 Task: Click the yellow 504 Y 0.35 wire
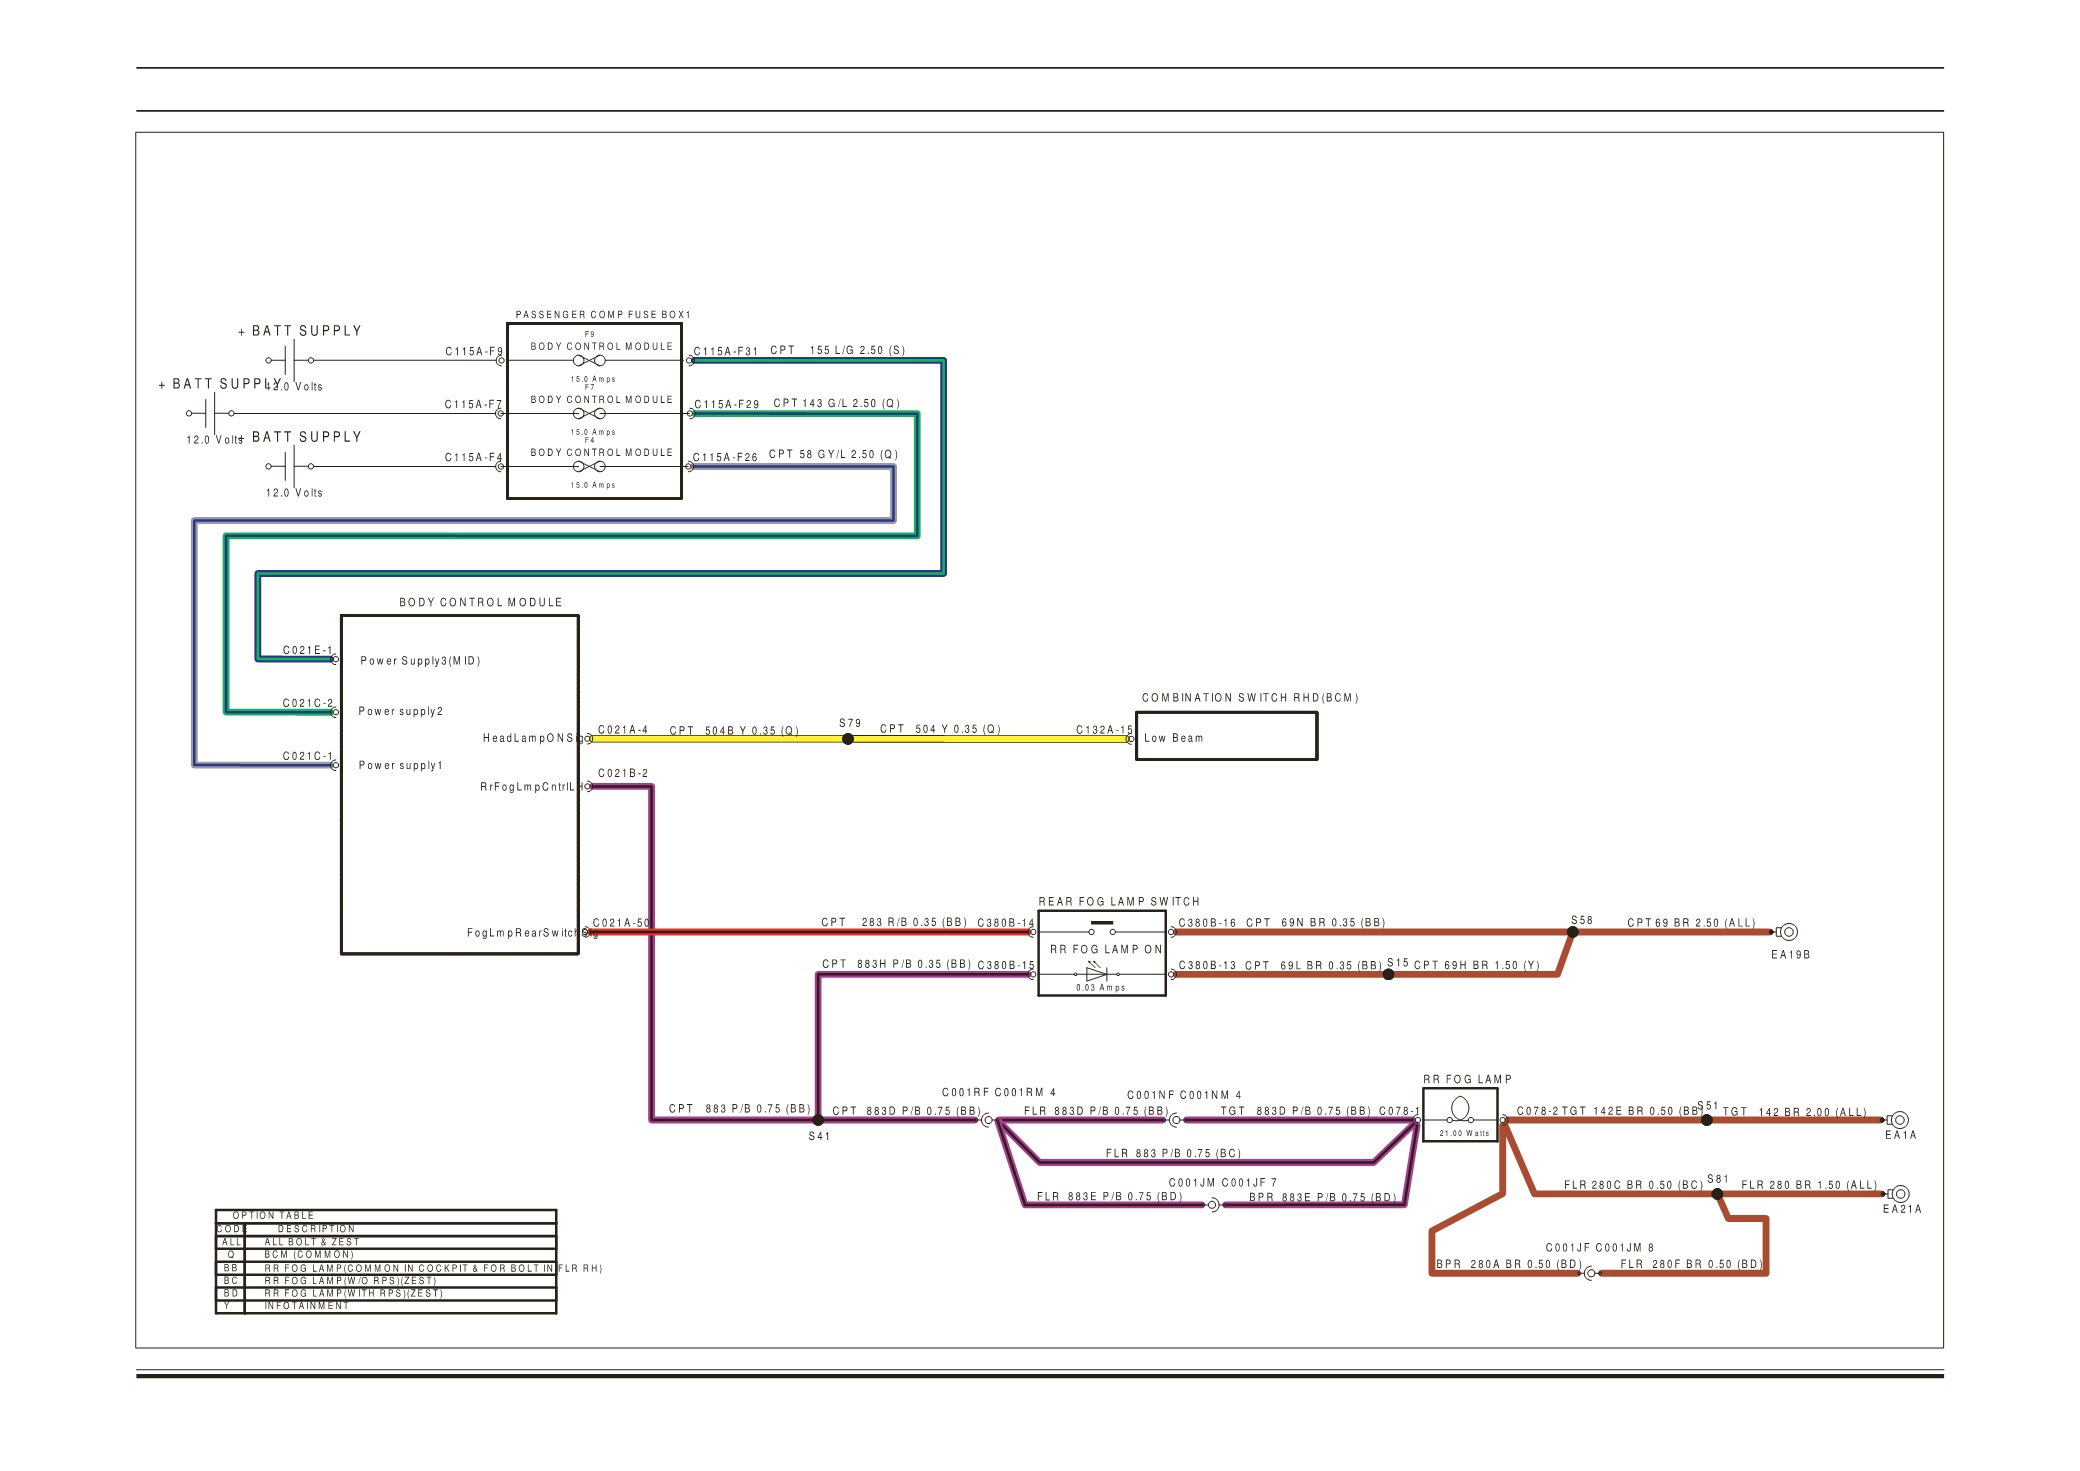click(x=990, y=739)
